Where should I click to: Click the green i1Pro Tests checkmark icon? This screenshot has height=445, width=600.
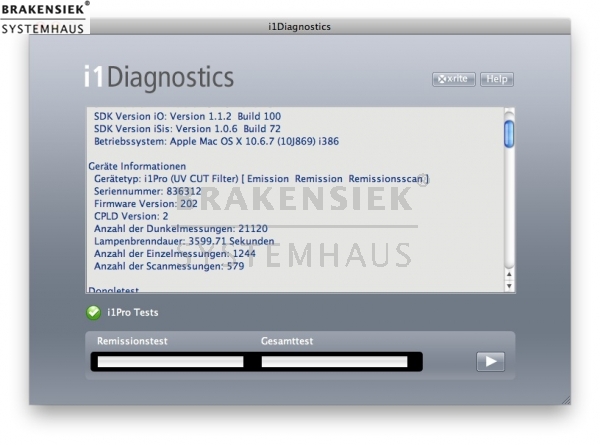coord(93,313)
